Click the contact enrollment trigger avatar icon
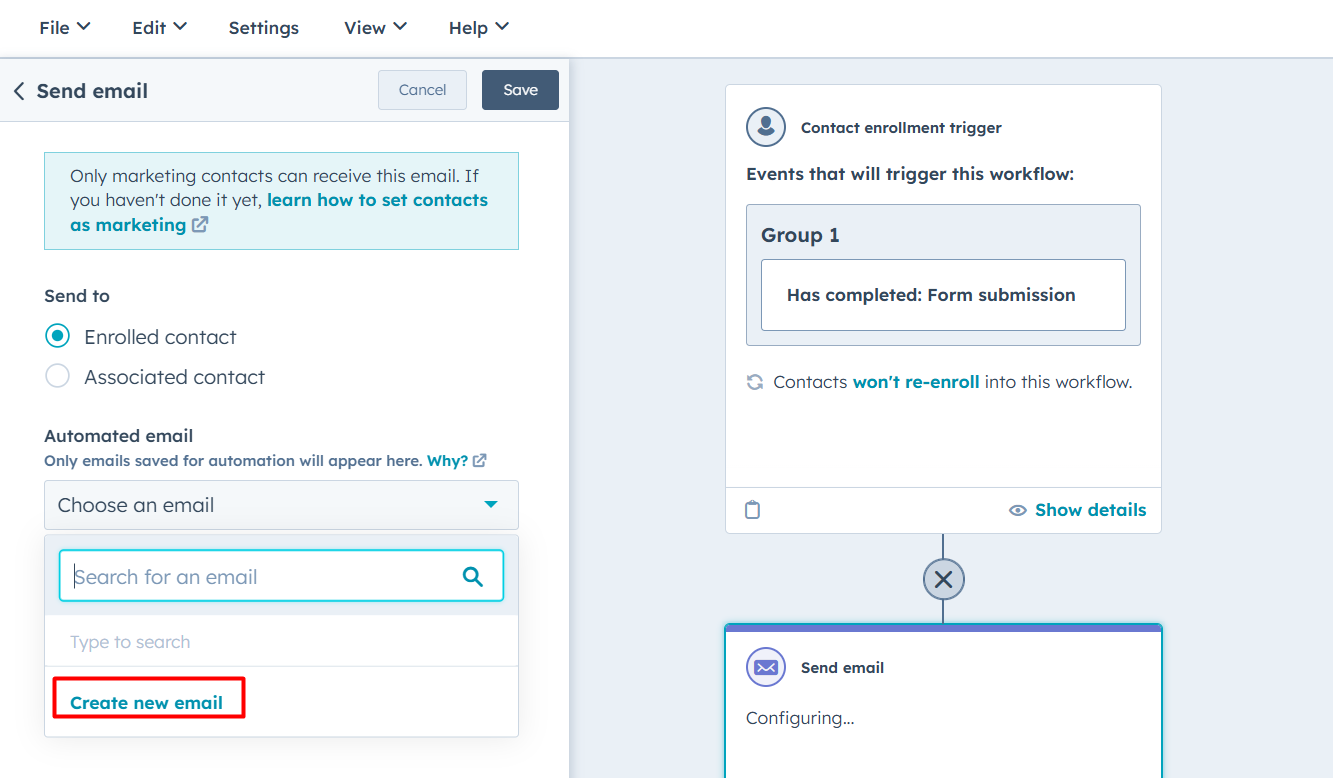1333x778 pixels. pyautogui.click(x=765, y=127)
